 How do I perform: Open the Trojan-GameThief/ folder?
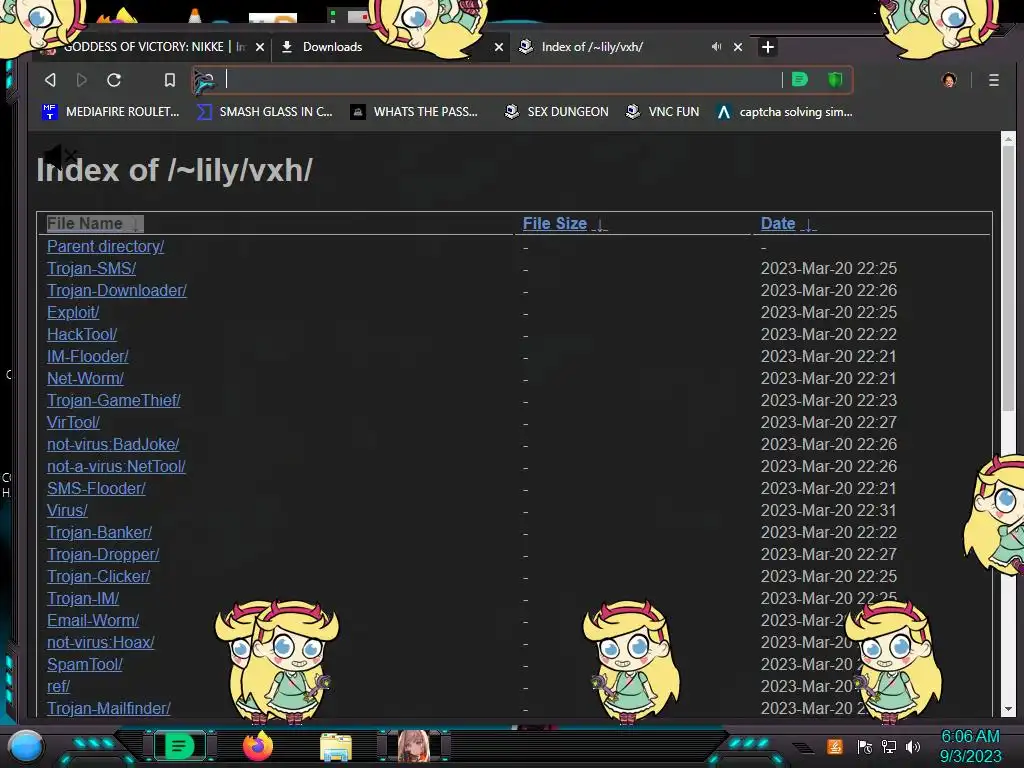tap(114, 400)
